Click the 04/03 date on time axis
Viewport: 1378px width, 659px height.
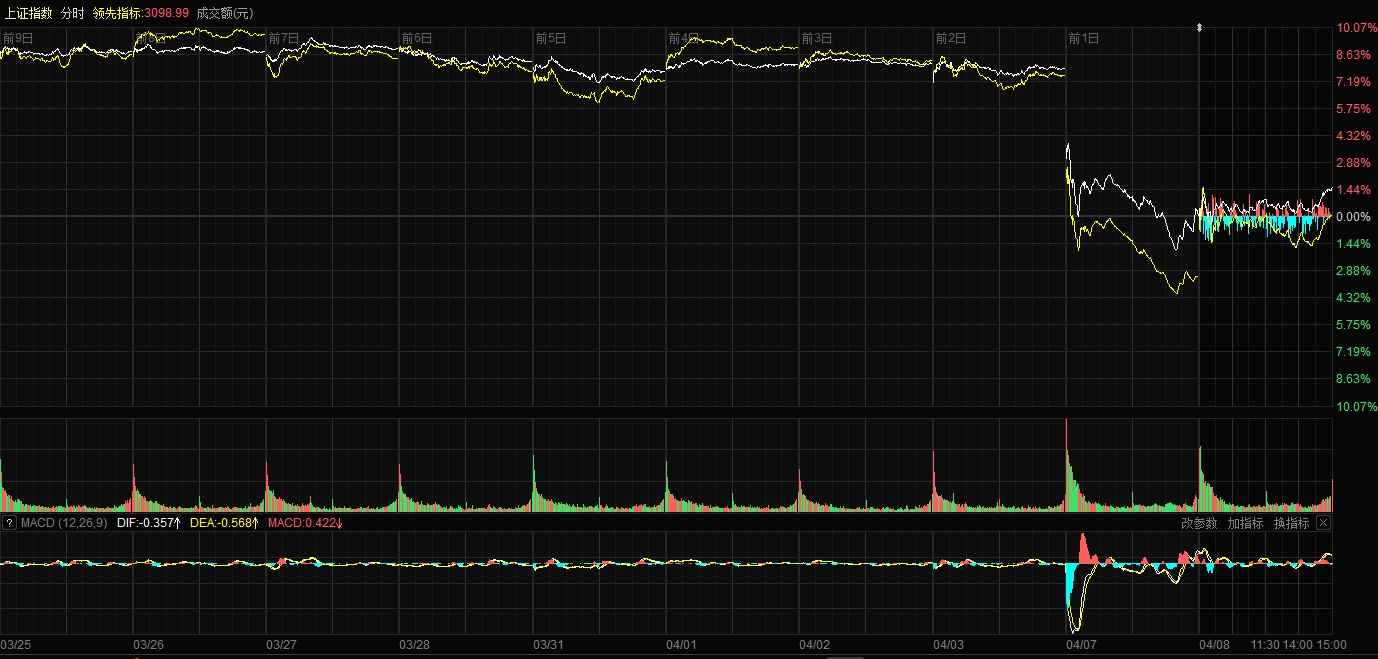coord(948,645)
